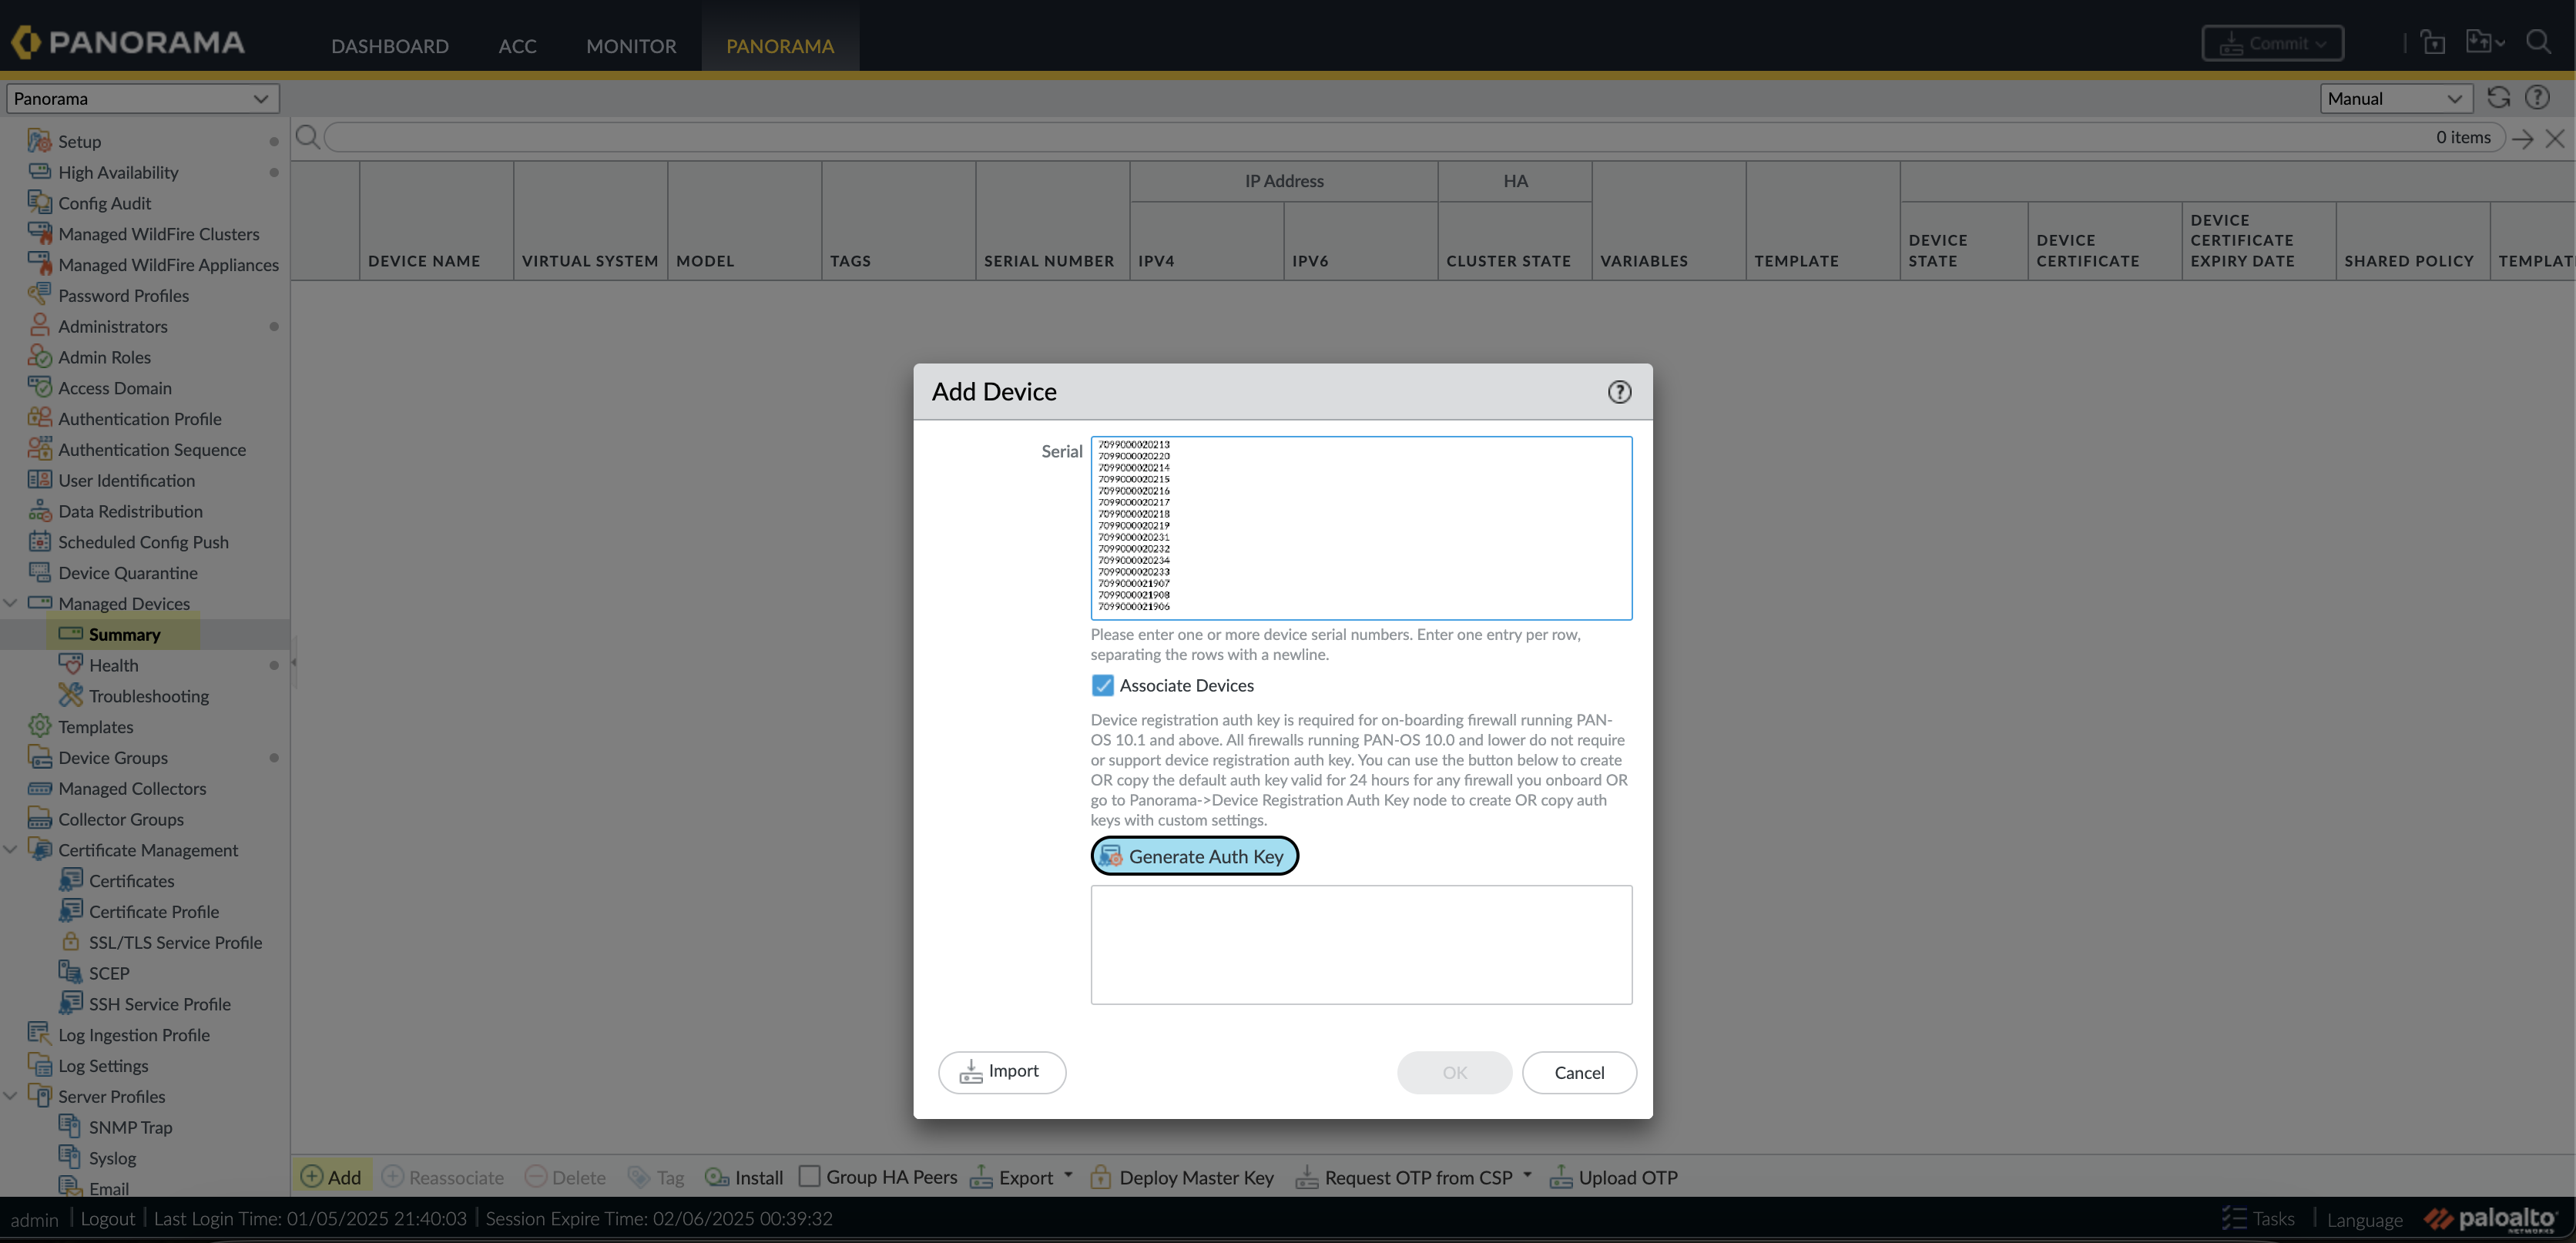Click the clear filter X icon
The width and height of the screenshot is (2576, 1243).
(x=2554, y=138)
